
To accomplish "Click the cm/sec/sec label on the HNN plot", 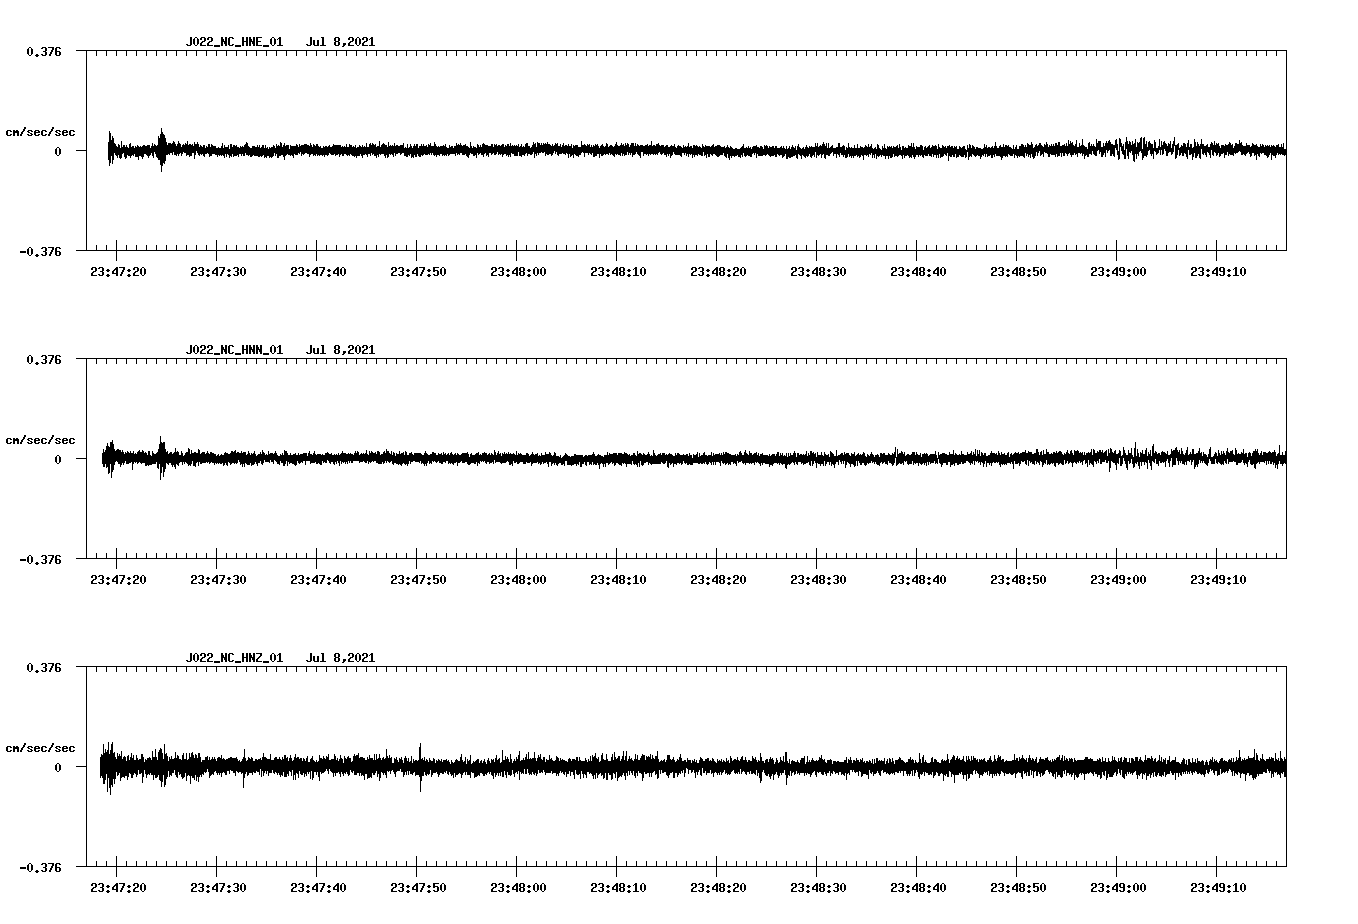I will click(x=43, y=439).
